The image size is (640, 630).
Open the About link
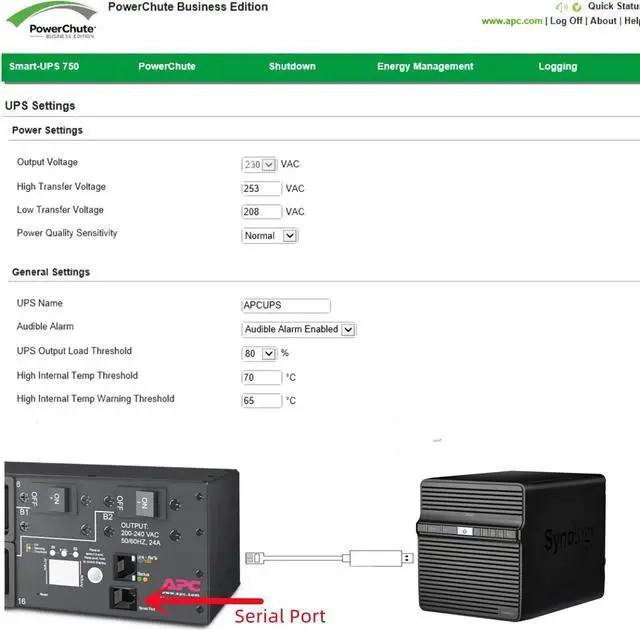603,21
